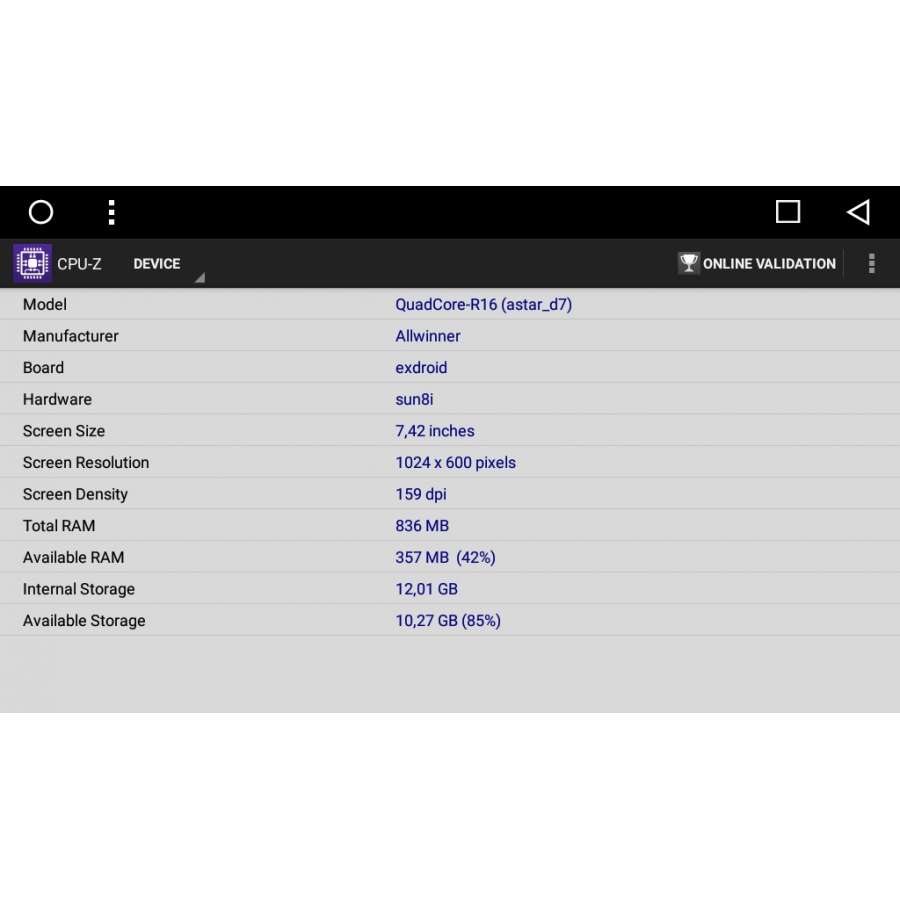Tap the triangle back navigation button
900x900 pixels.
coord(859,212)
